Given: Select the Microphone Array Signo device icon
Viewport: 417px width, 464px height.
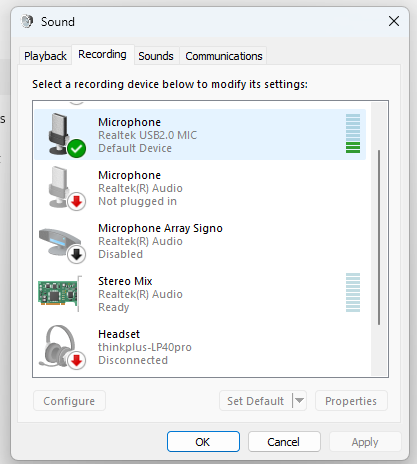Looking at the screenshot, I should coord(63,245).
